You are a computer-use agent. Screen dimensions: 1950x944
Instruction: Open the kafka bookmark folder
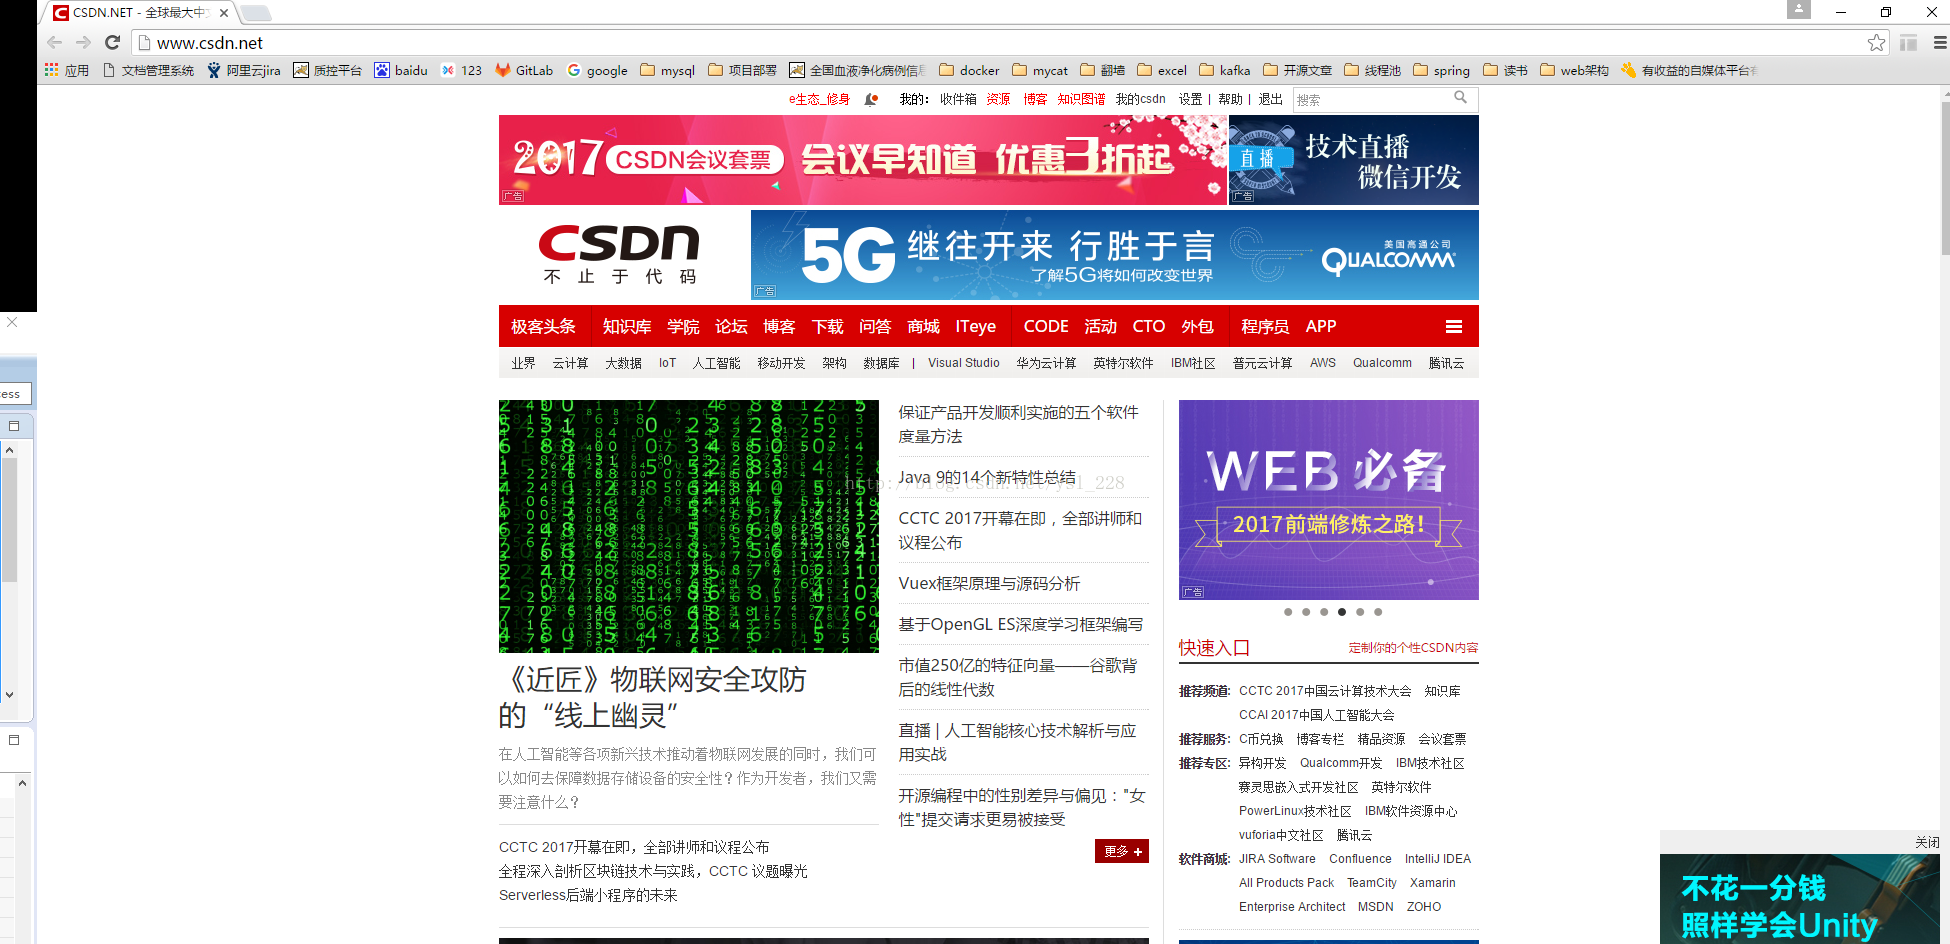click(x=1224, y=70)
